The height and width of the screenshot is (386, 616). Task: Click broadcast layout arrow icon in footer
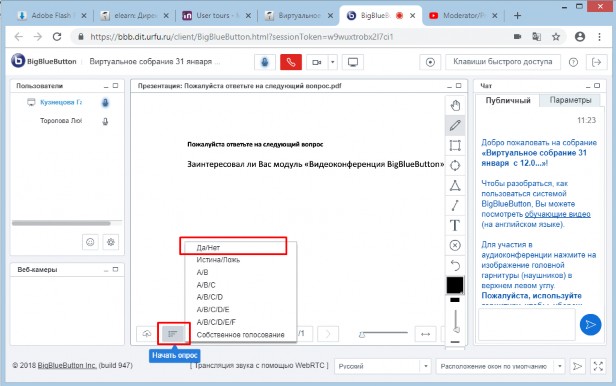[x=577, y=366]
